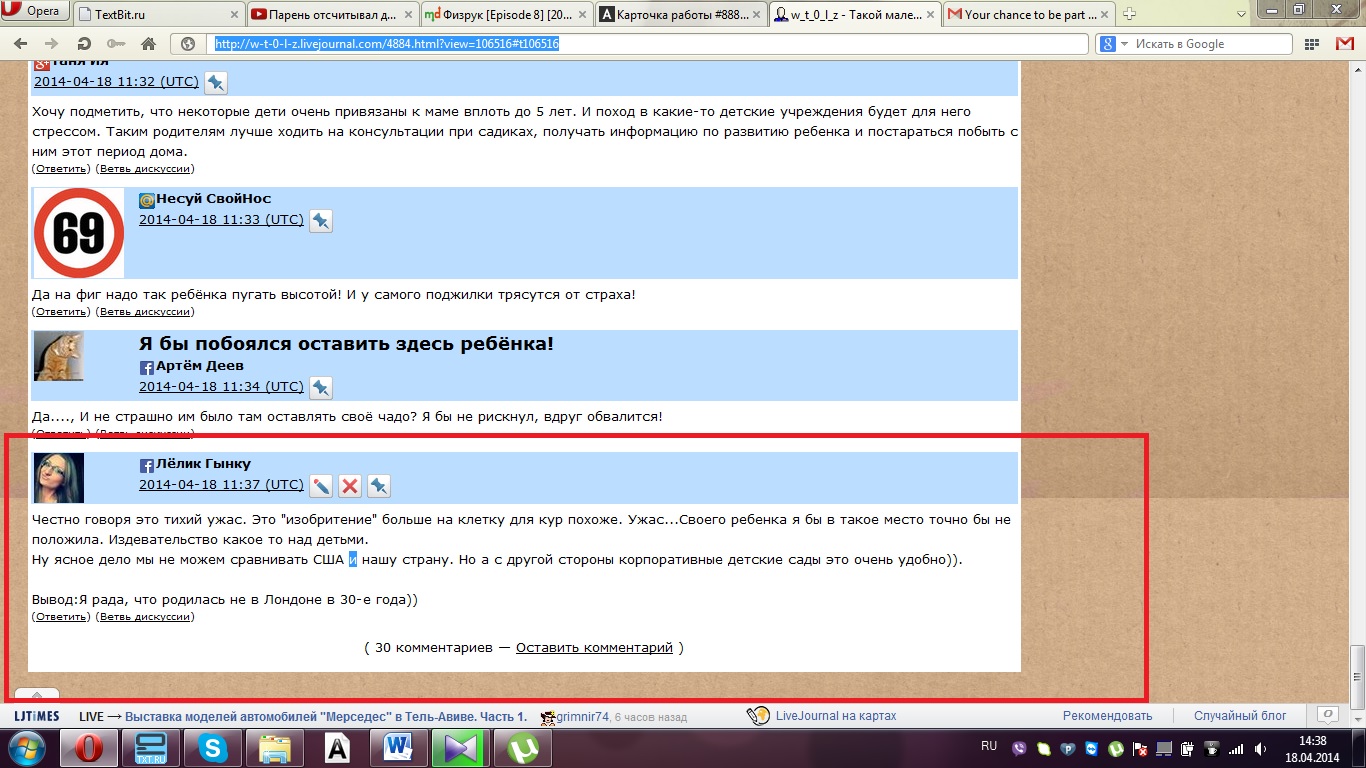Open Microsoft Word from the taskbar
Screen dimensions: 1366x768
pyautogui.click(x=397, y=748)
